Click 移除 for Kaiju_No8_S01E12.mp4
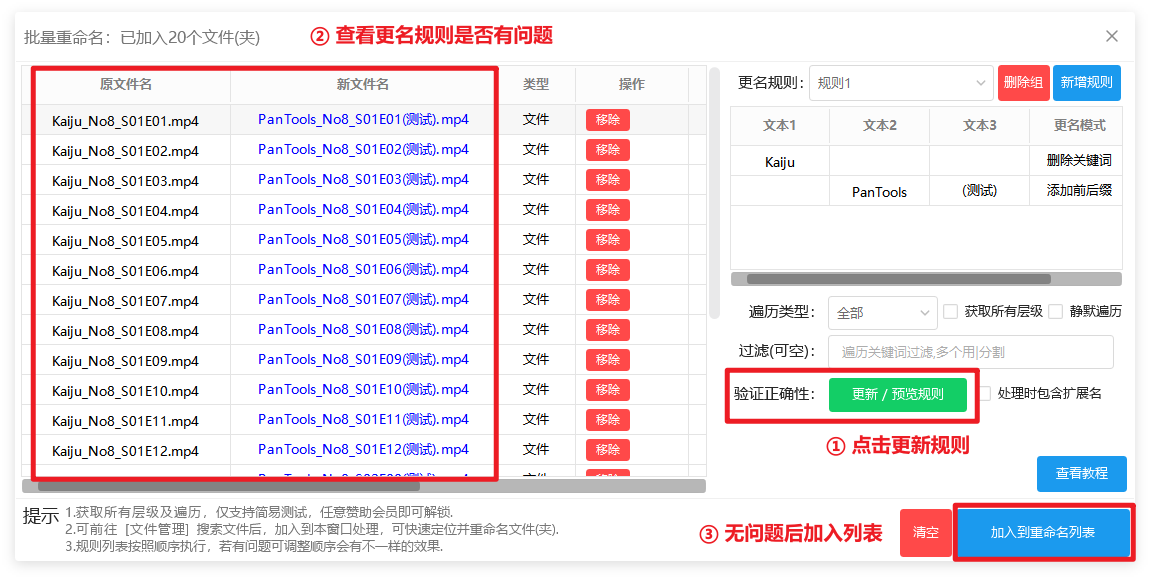This screenshot has height=579, width=1150. click(607, 450)
